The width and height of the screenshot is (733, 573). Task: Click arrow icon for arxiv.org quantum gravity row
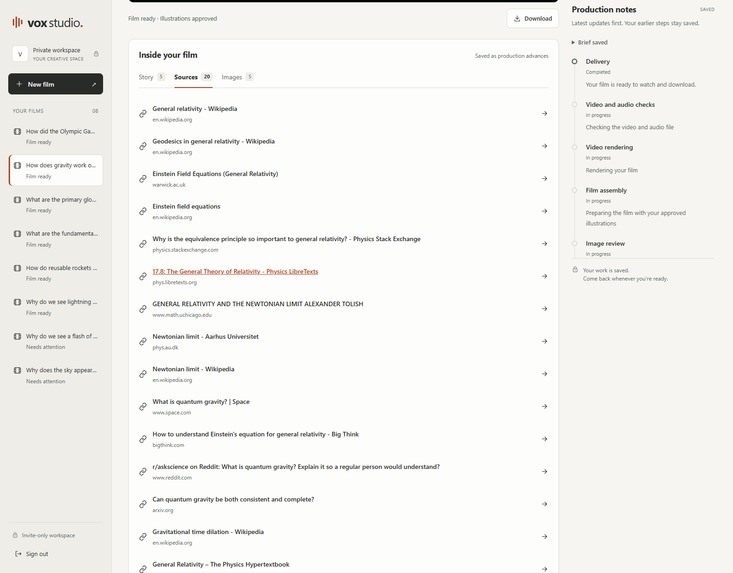tap(545, 504)
